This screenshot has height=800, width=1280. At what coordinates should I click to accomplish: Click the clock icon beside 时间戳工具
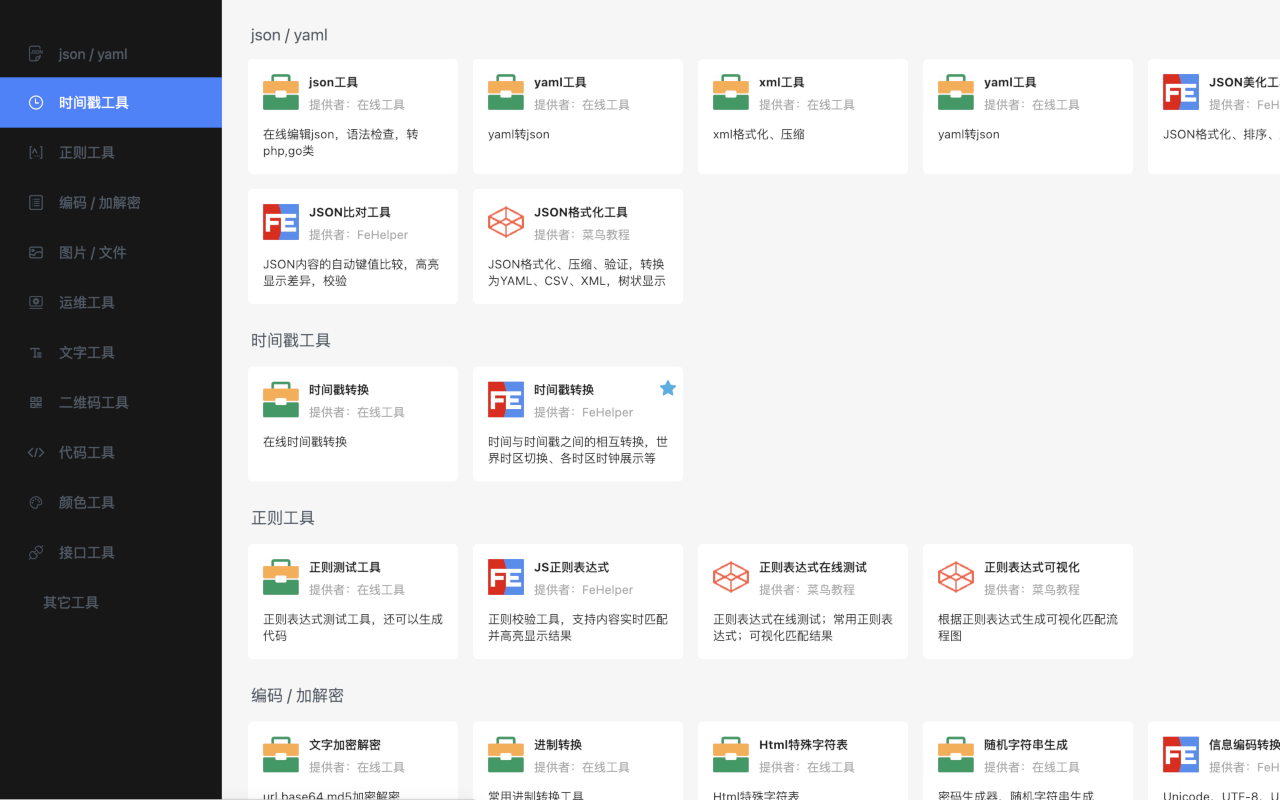click(36, 102)
